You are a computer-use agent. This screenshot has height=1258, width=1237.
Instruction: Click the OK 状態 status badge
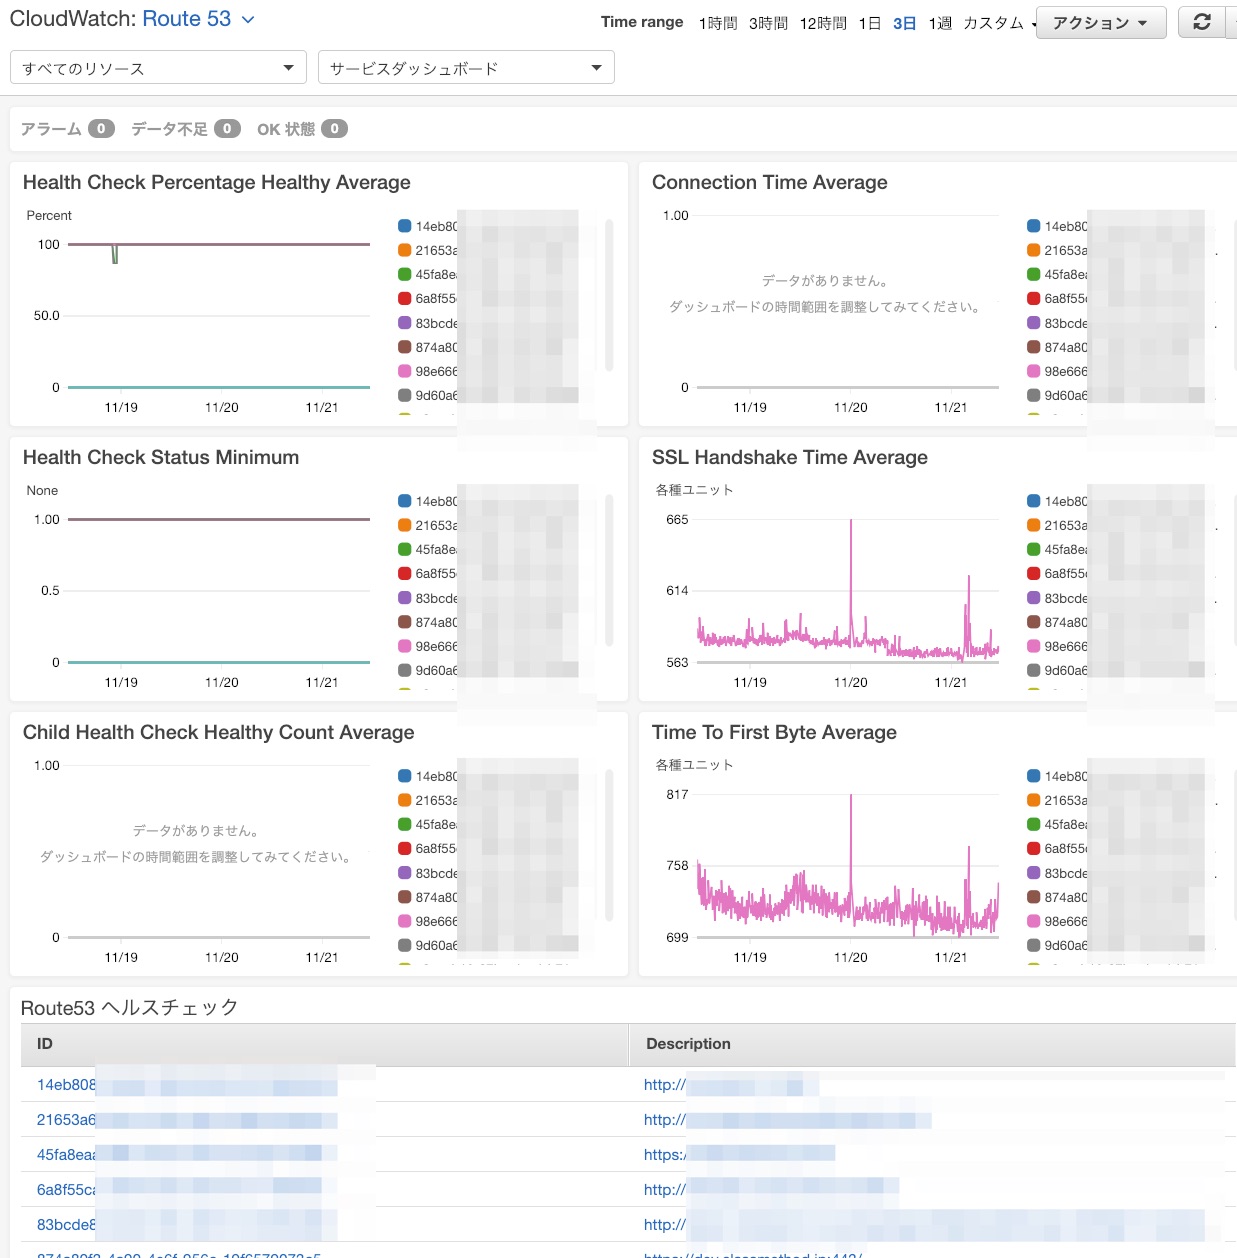(x=336, y=128)
